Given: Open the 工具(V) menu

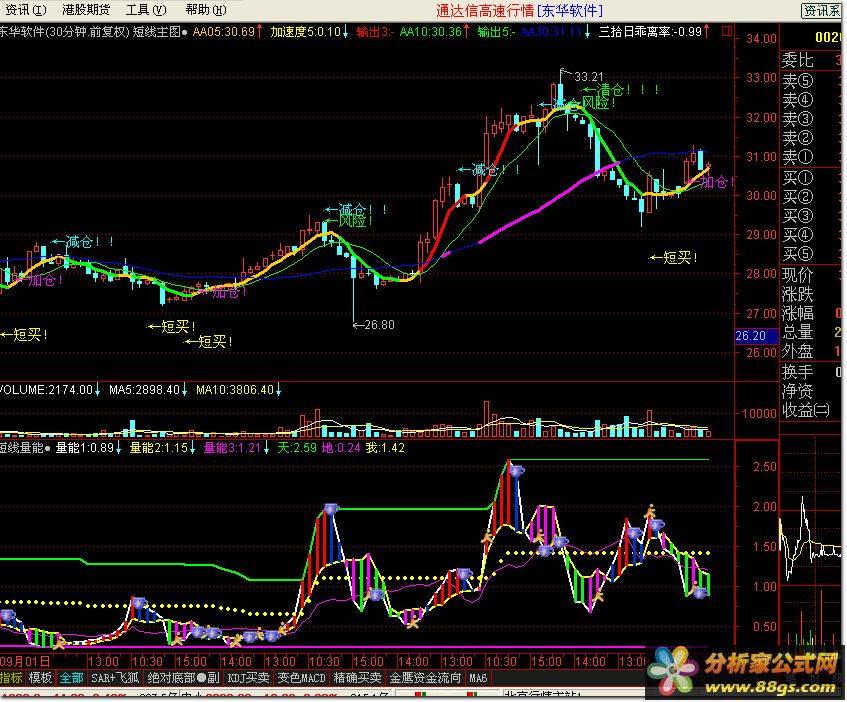Looking at the screenshot, I should tap(146, 10).
